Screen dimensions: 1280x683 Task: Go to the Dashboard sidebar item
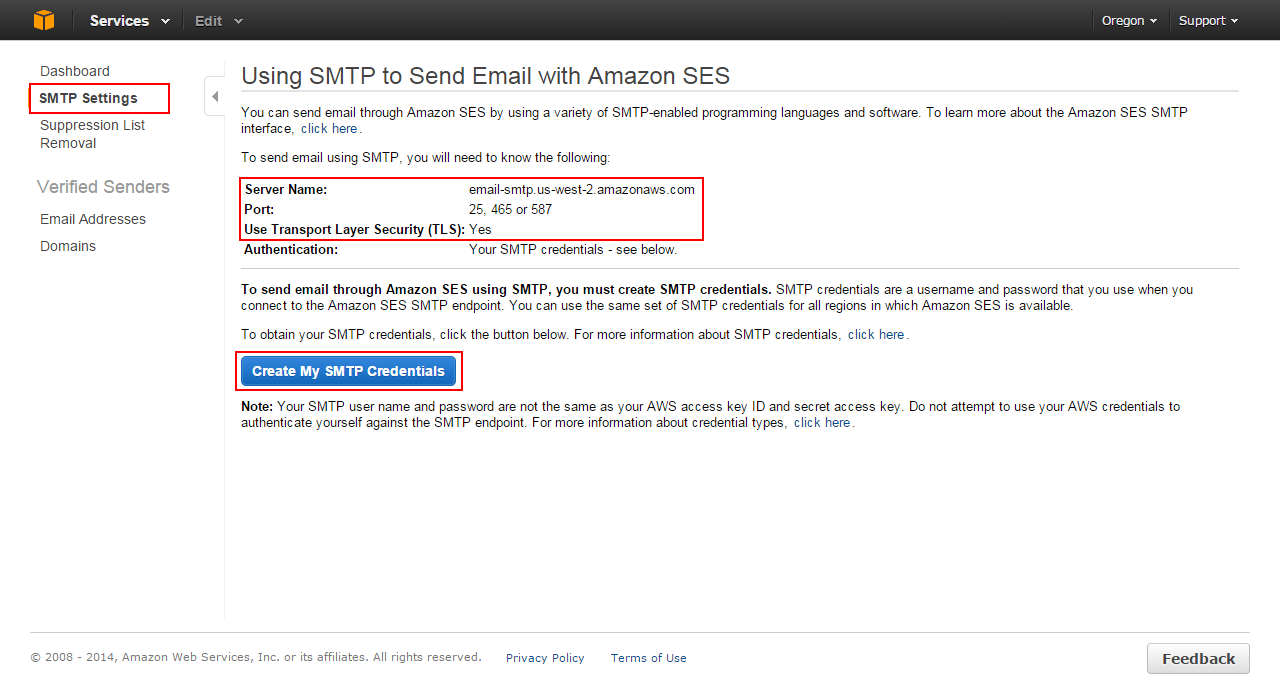[75, 71]
